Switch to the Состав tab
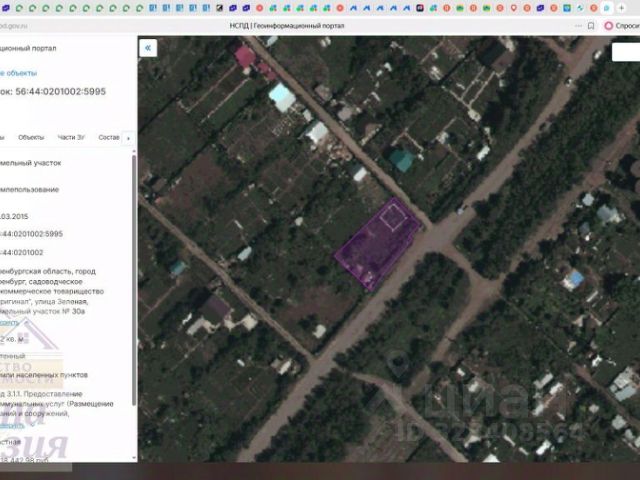 coord(109,138)
